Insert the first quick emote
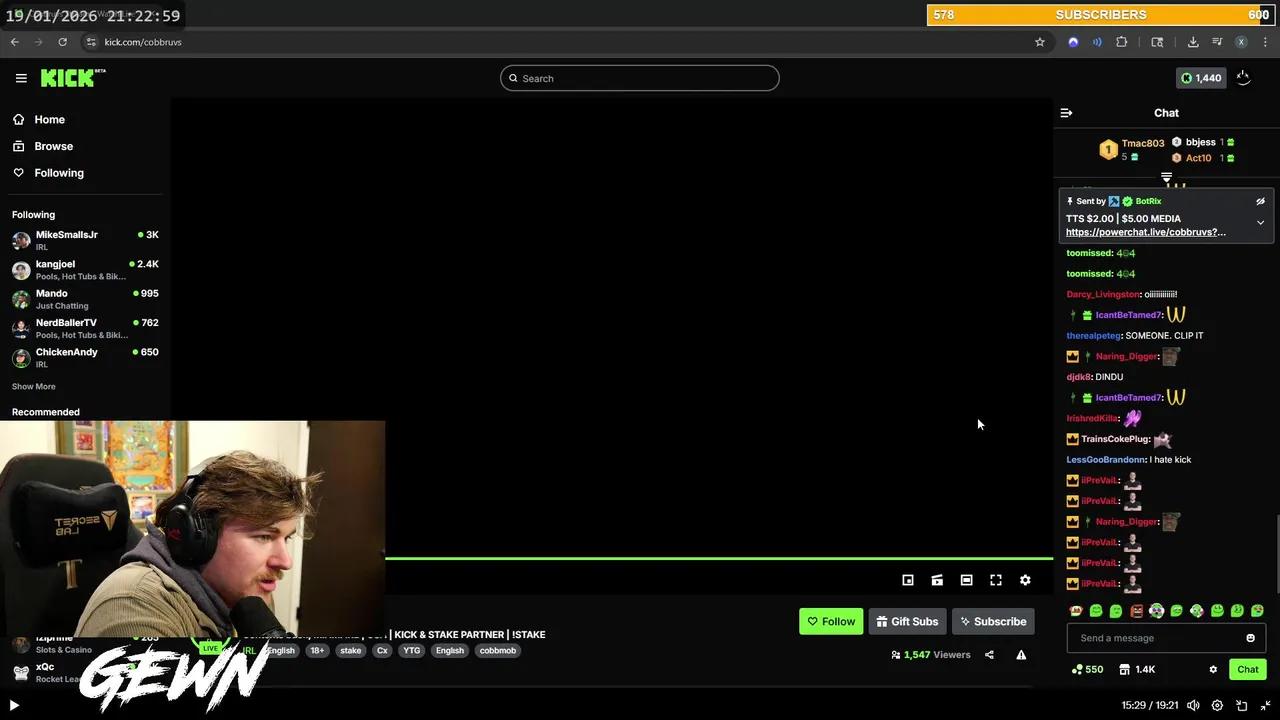This screenshot has height=720, width=1280. coord(1076,611)
